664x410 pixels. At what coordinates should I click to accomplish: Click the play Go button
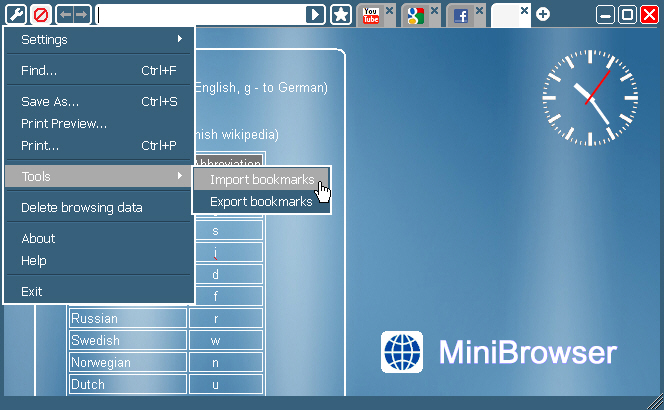pyautogui.click(x=315, y=15)
